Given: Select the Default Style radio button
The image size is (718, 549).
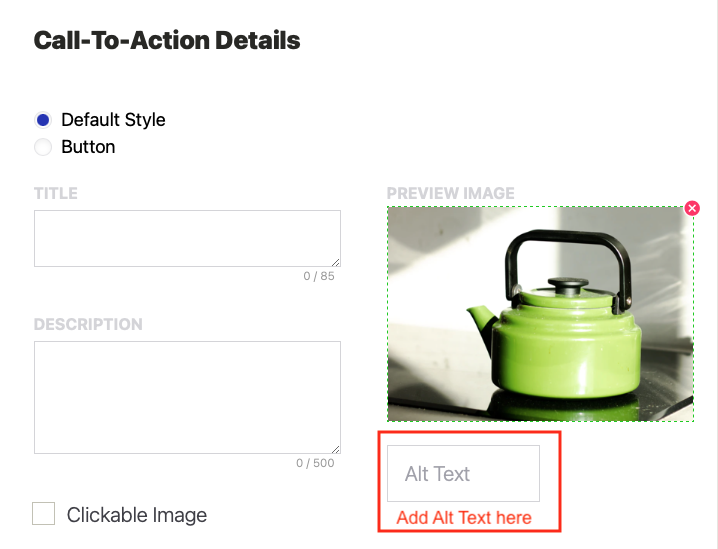Looking at the screenshot, I should click(x=43, y=120).
